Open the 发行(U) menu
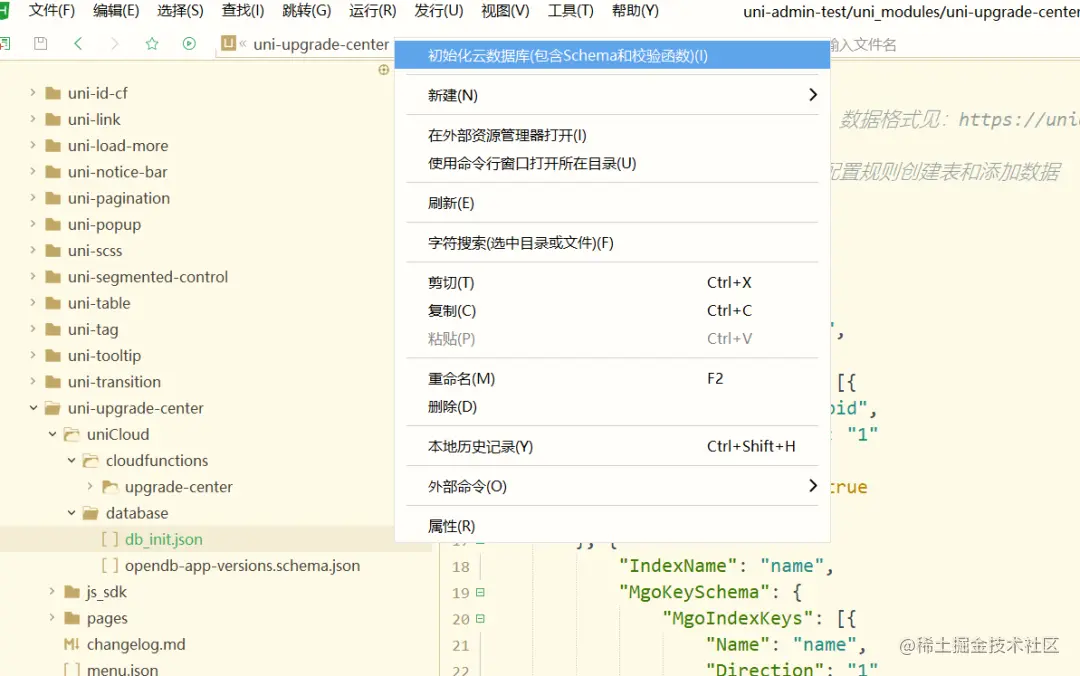This screenshot has width=1080, height=676. pos(439,10)
